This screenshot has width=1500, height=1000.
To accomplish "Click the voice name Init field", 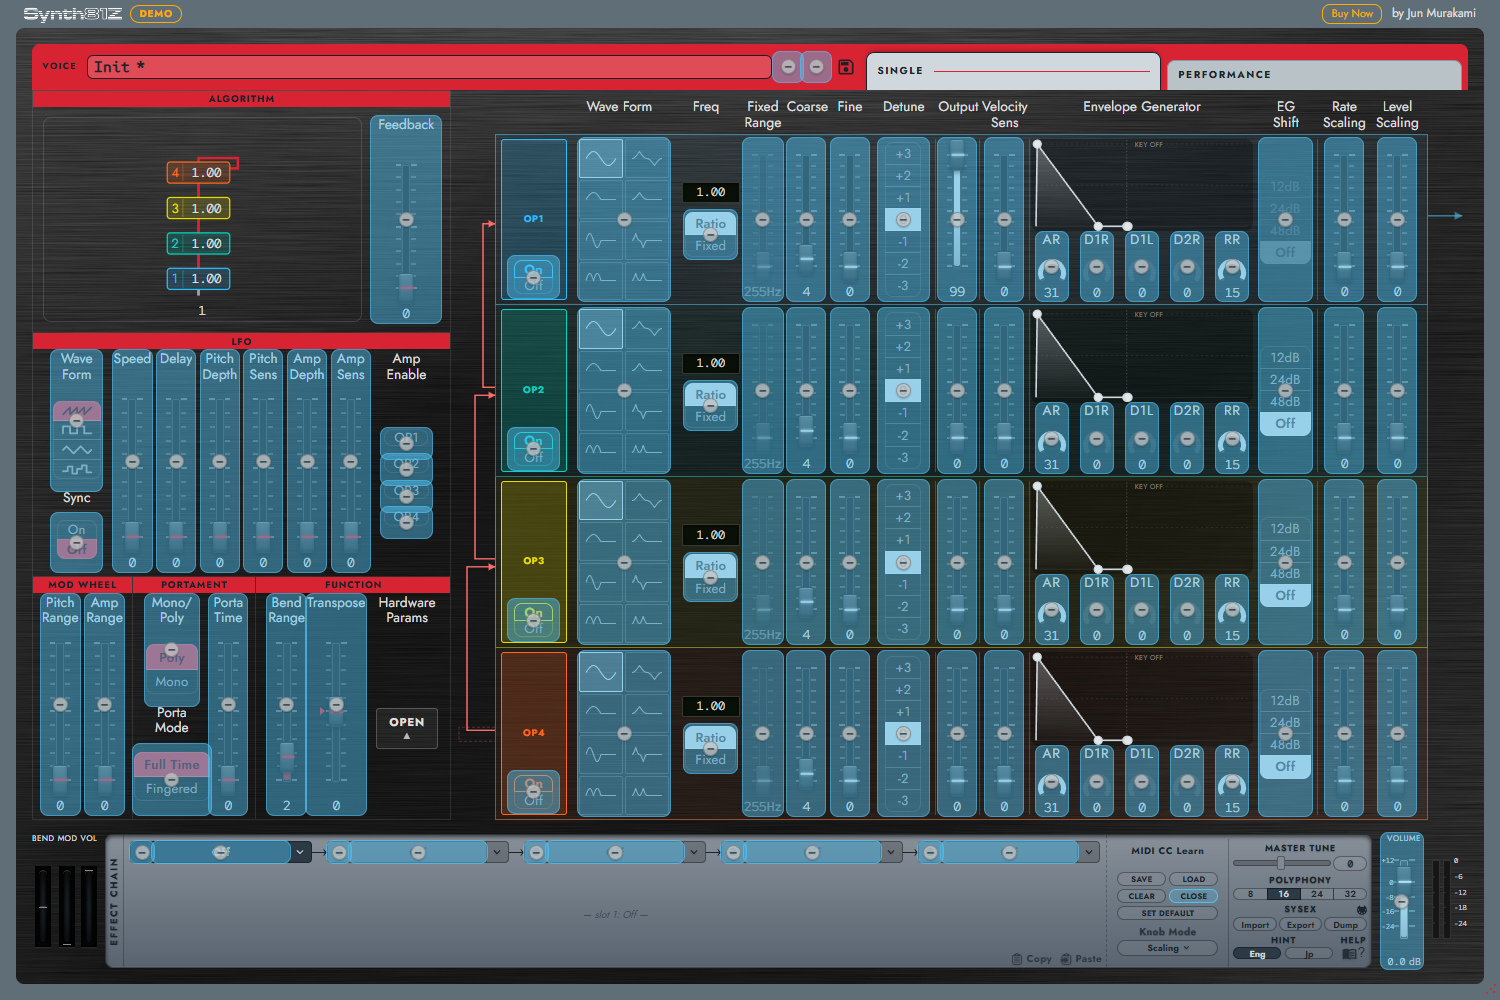I will pyautogui.click(x=429, y=67).
